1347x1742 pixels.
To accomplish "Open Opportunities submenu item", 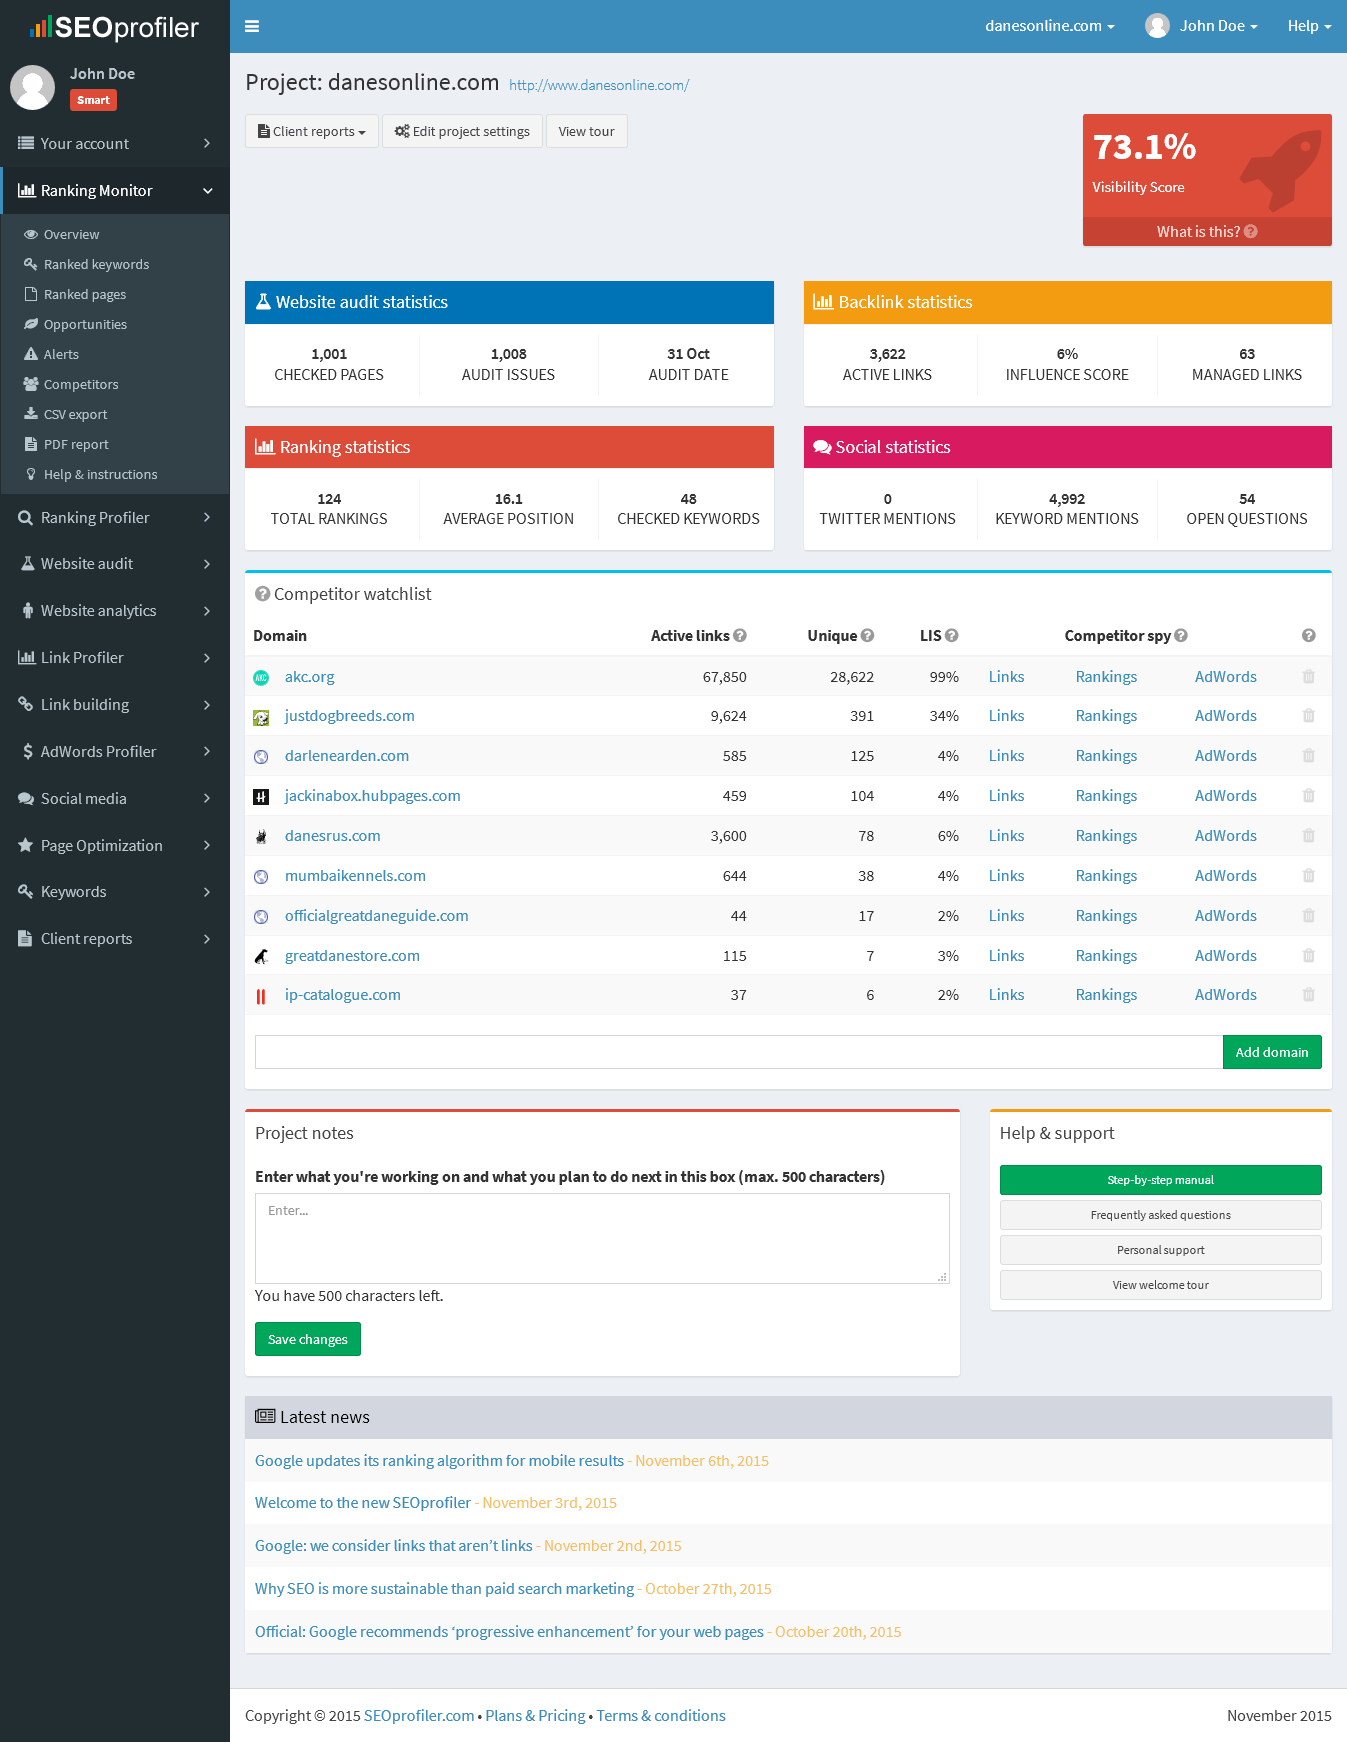I will point(85,324).
